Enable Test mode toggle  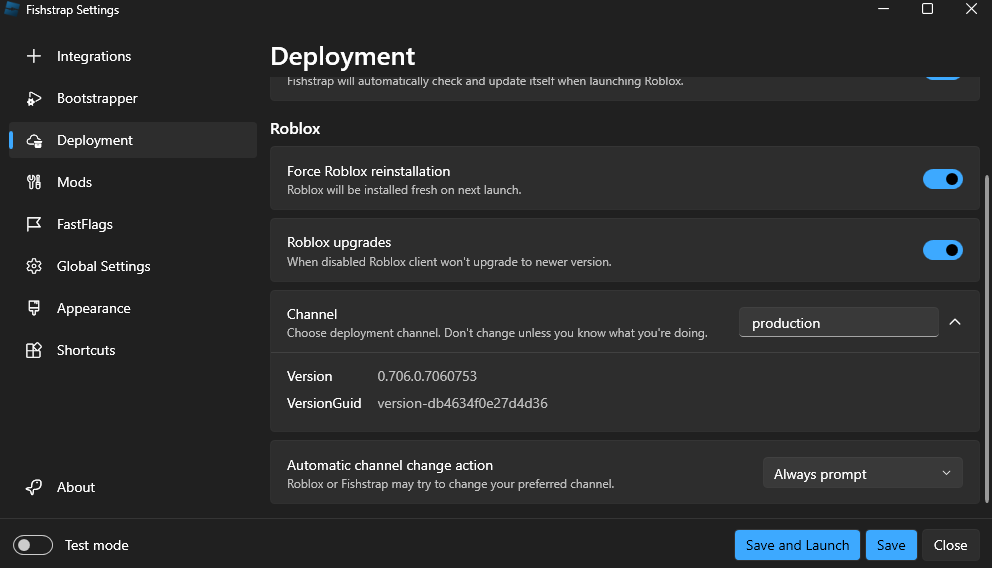click(x=33, y=545)
